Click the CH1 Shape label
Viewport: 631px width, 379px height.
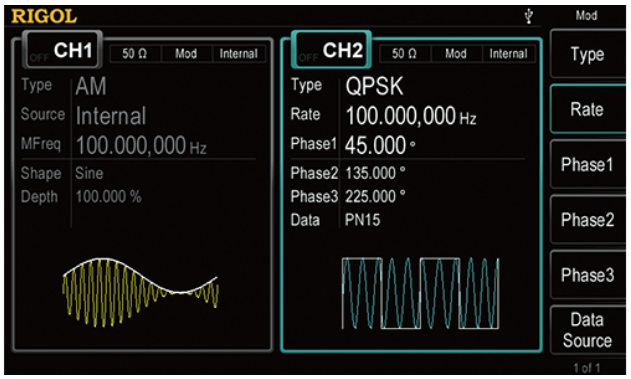point(41,173)
